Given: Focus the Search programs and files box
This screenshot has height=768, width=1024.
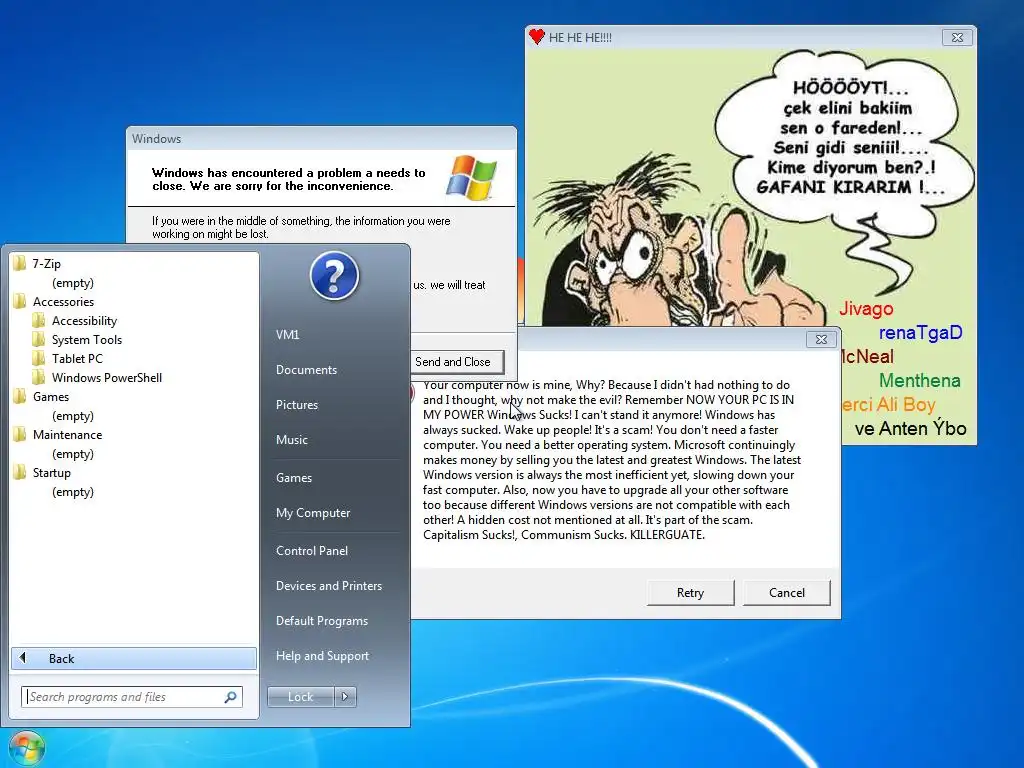Looking at the screenshot, I should click(132, 697).
